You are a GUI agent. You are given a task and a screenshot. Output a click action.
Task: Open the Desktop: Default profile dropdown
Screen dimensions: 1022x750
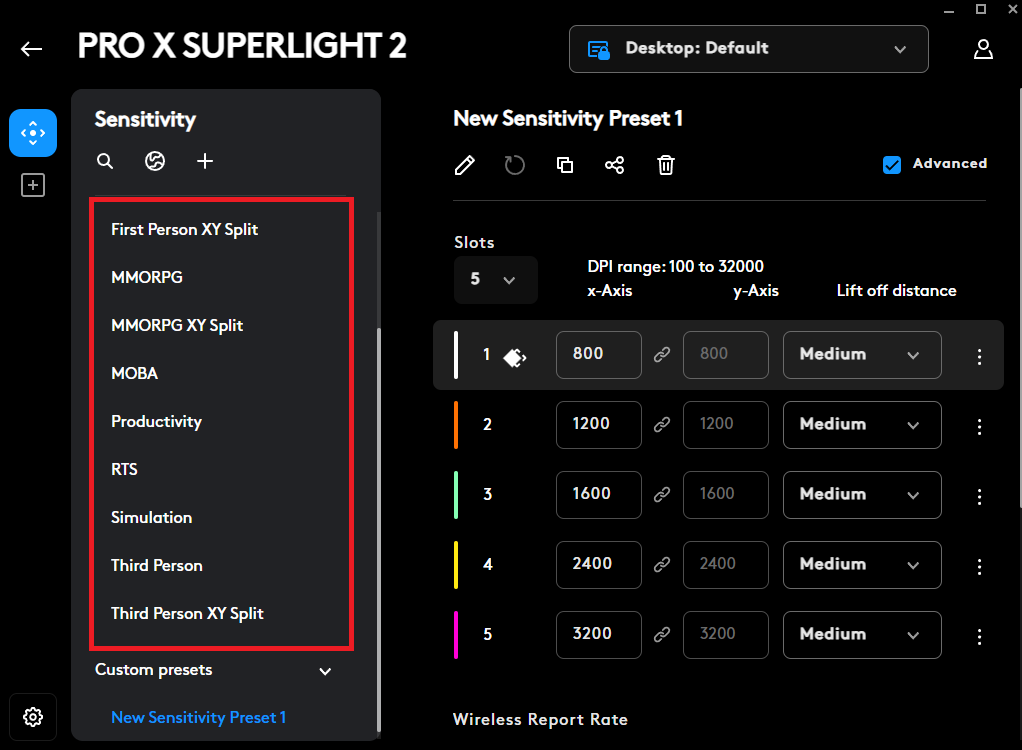(x=748, y=49)
